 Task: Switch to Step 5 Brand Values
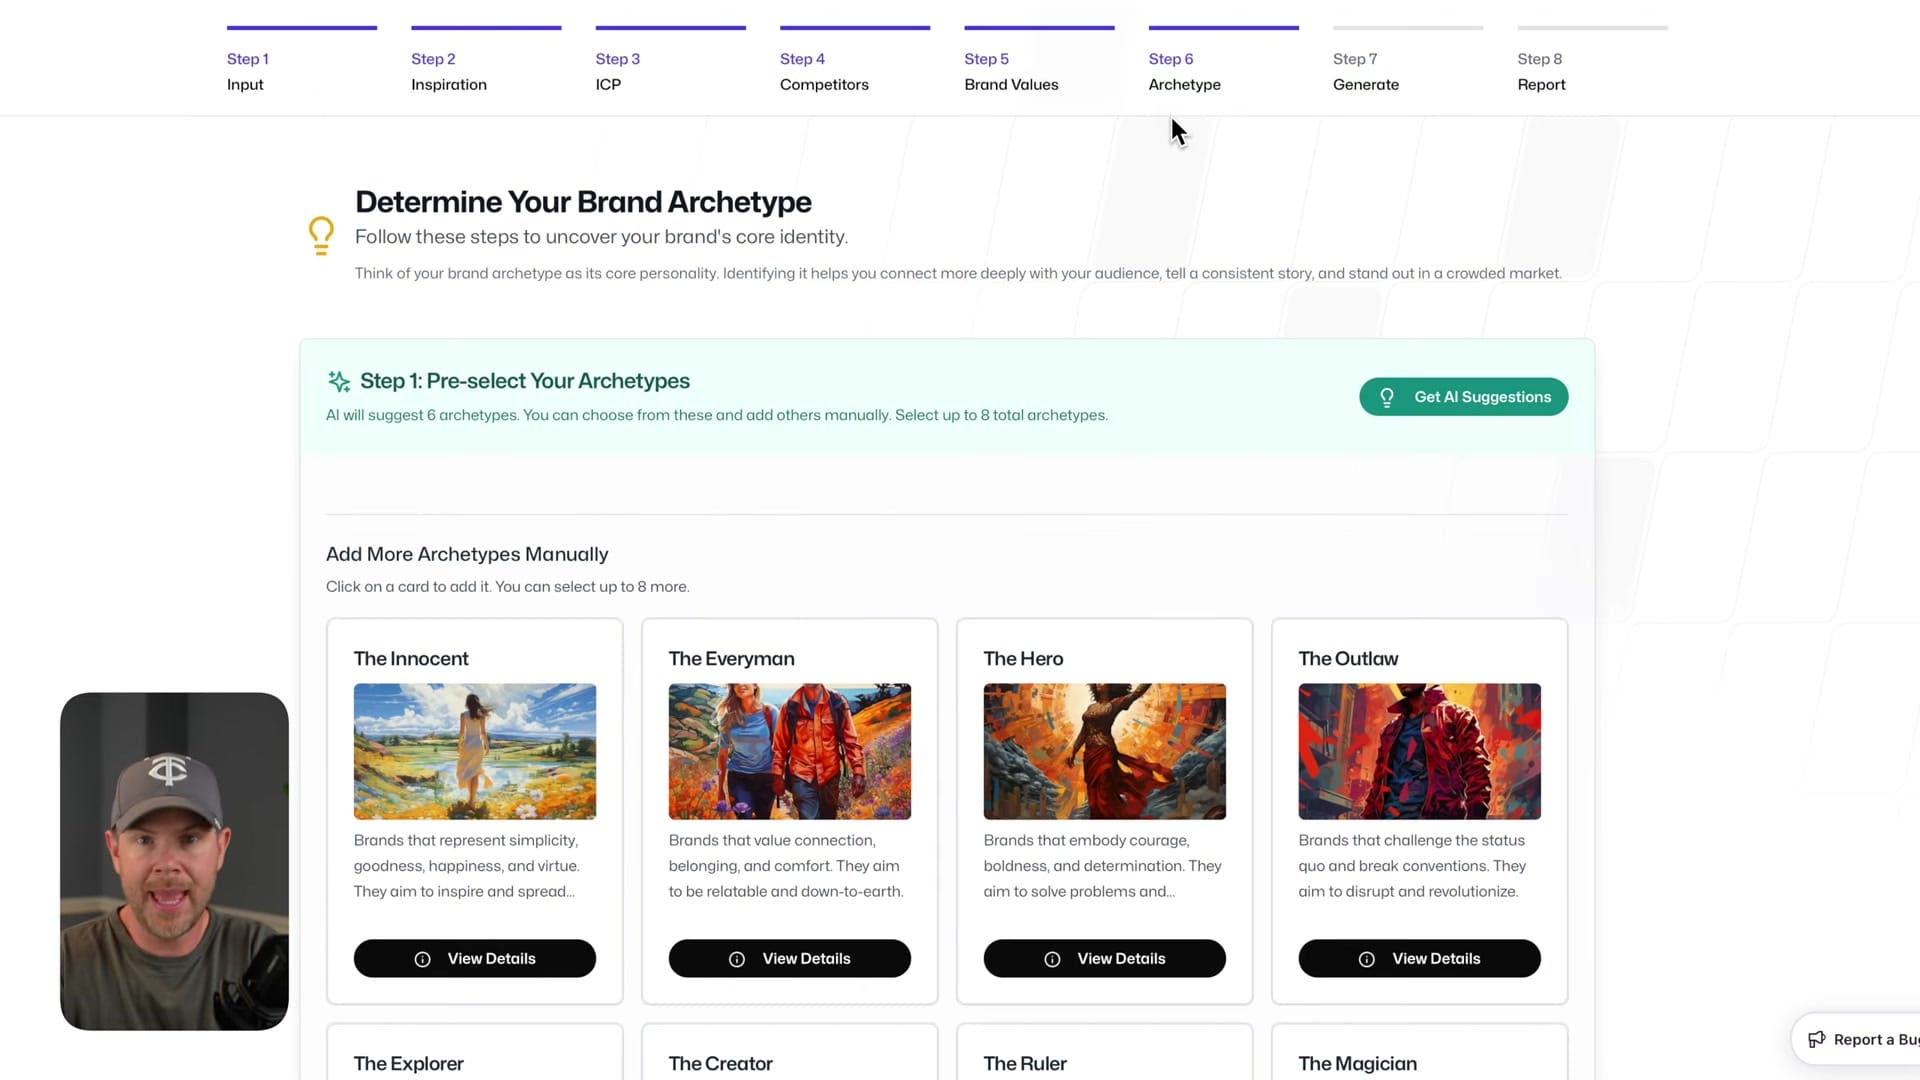pyautogui.click(x=1039, y=62)
